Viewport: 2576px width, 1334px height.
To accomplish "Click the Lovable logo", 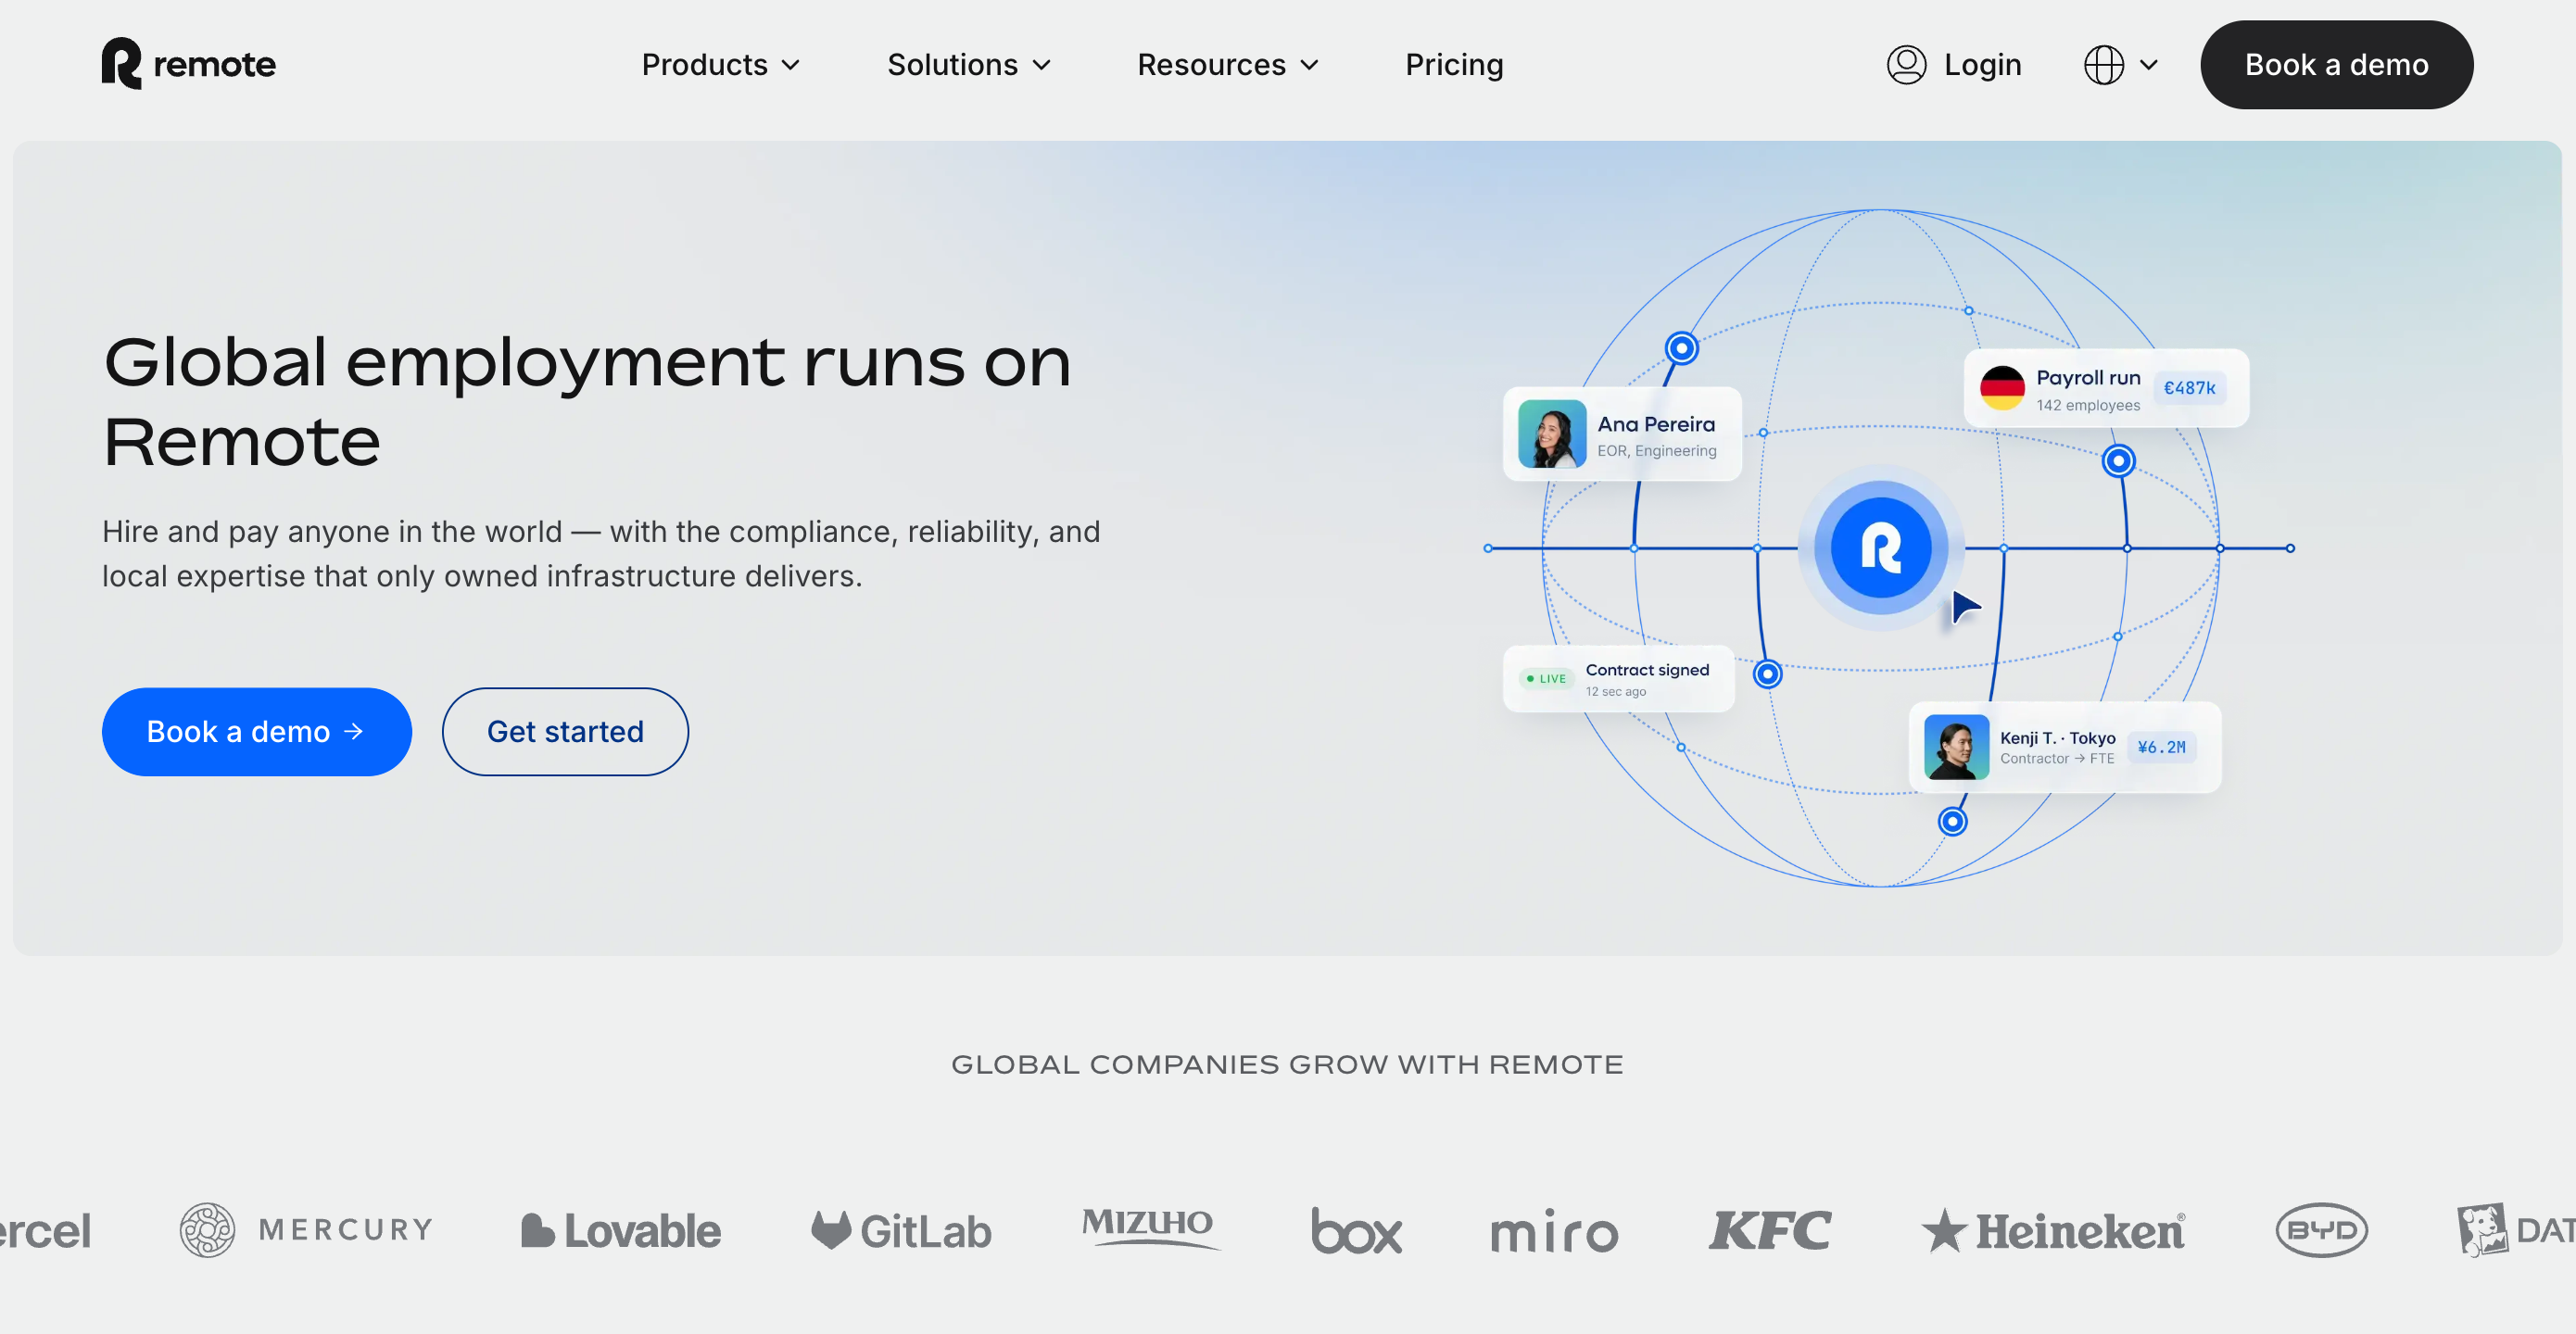I will pyautogui.click(x=620, y=1230).
